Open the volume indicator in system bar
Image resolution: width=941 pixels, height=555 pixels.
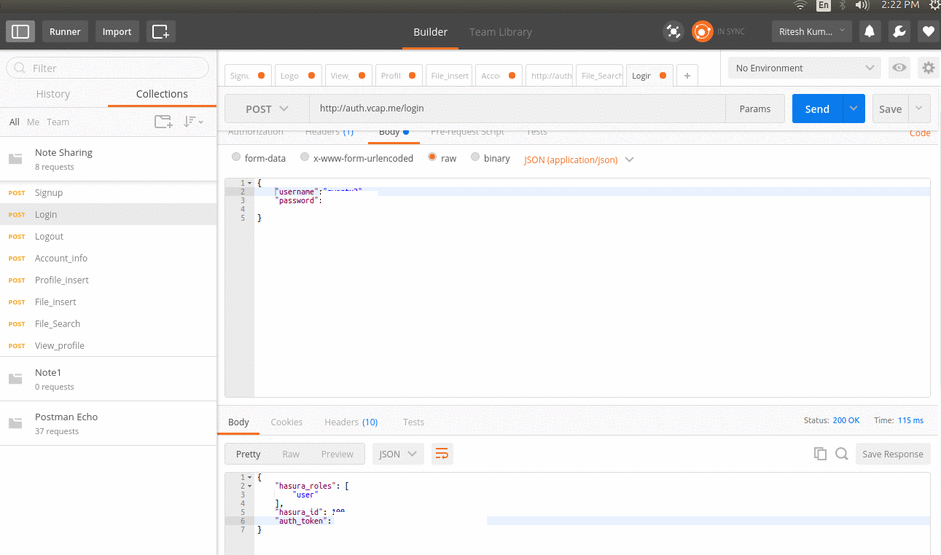click(862, 5)
